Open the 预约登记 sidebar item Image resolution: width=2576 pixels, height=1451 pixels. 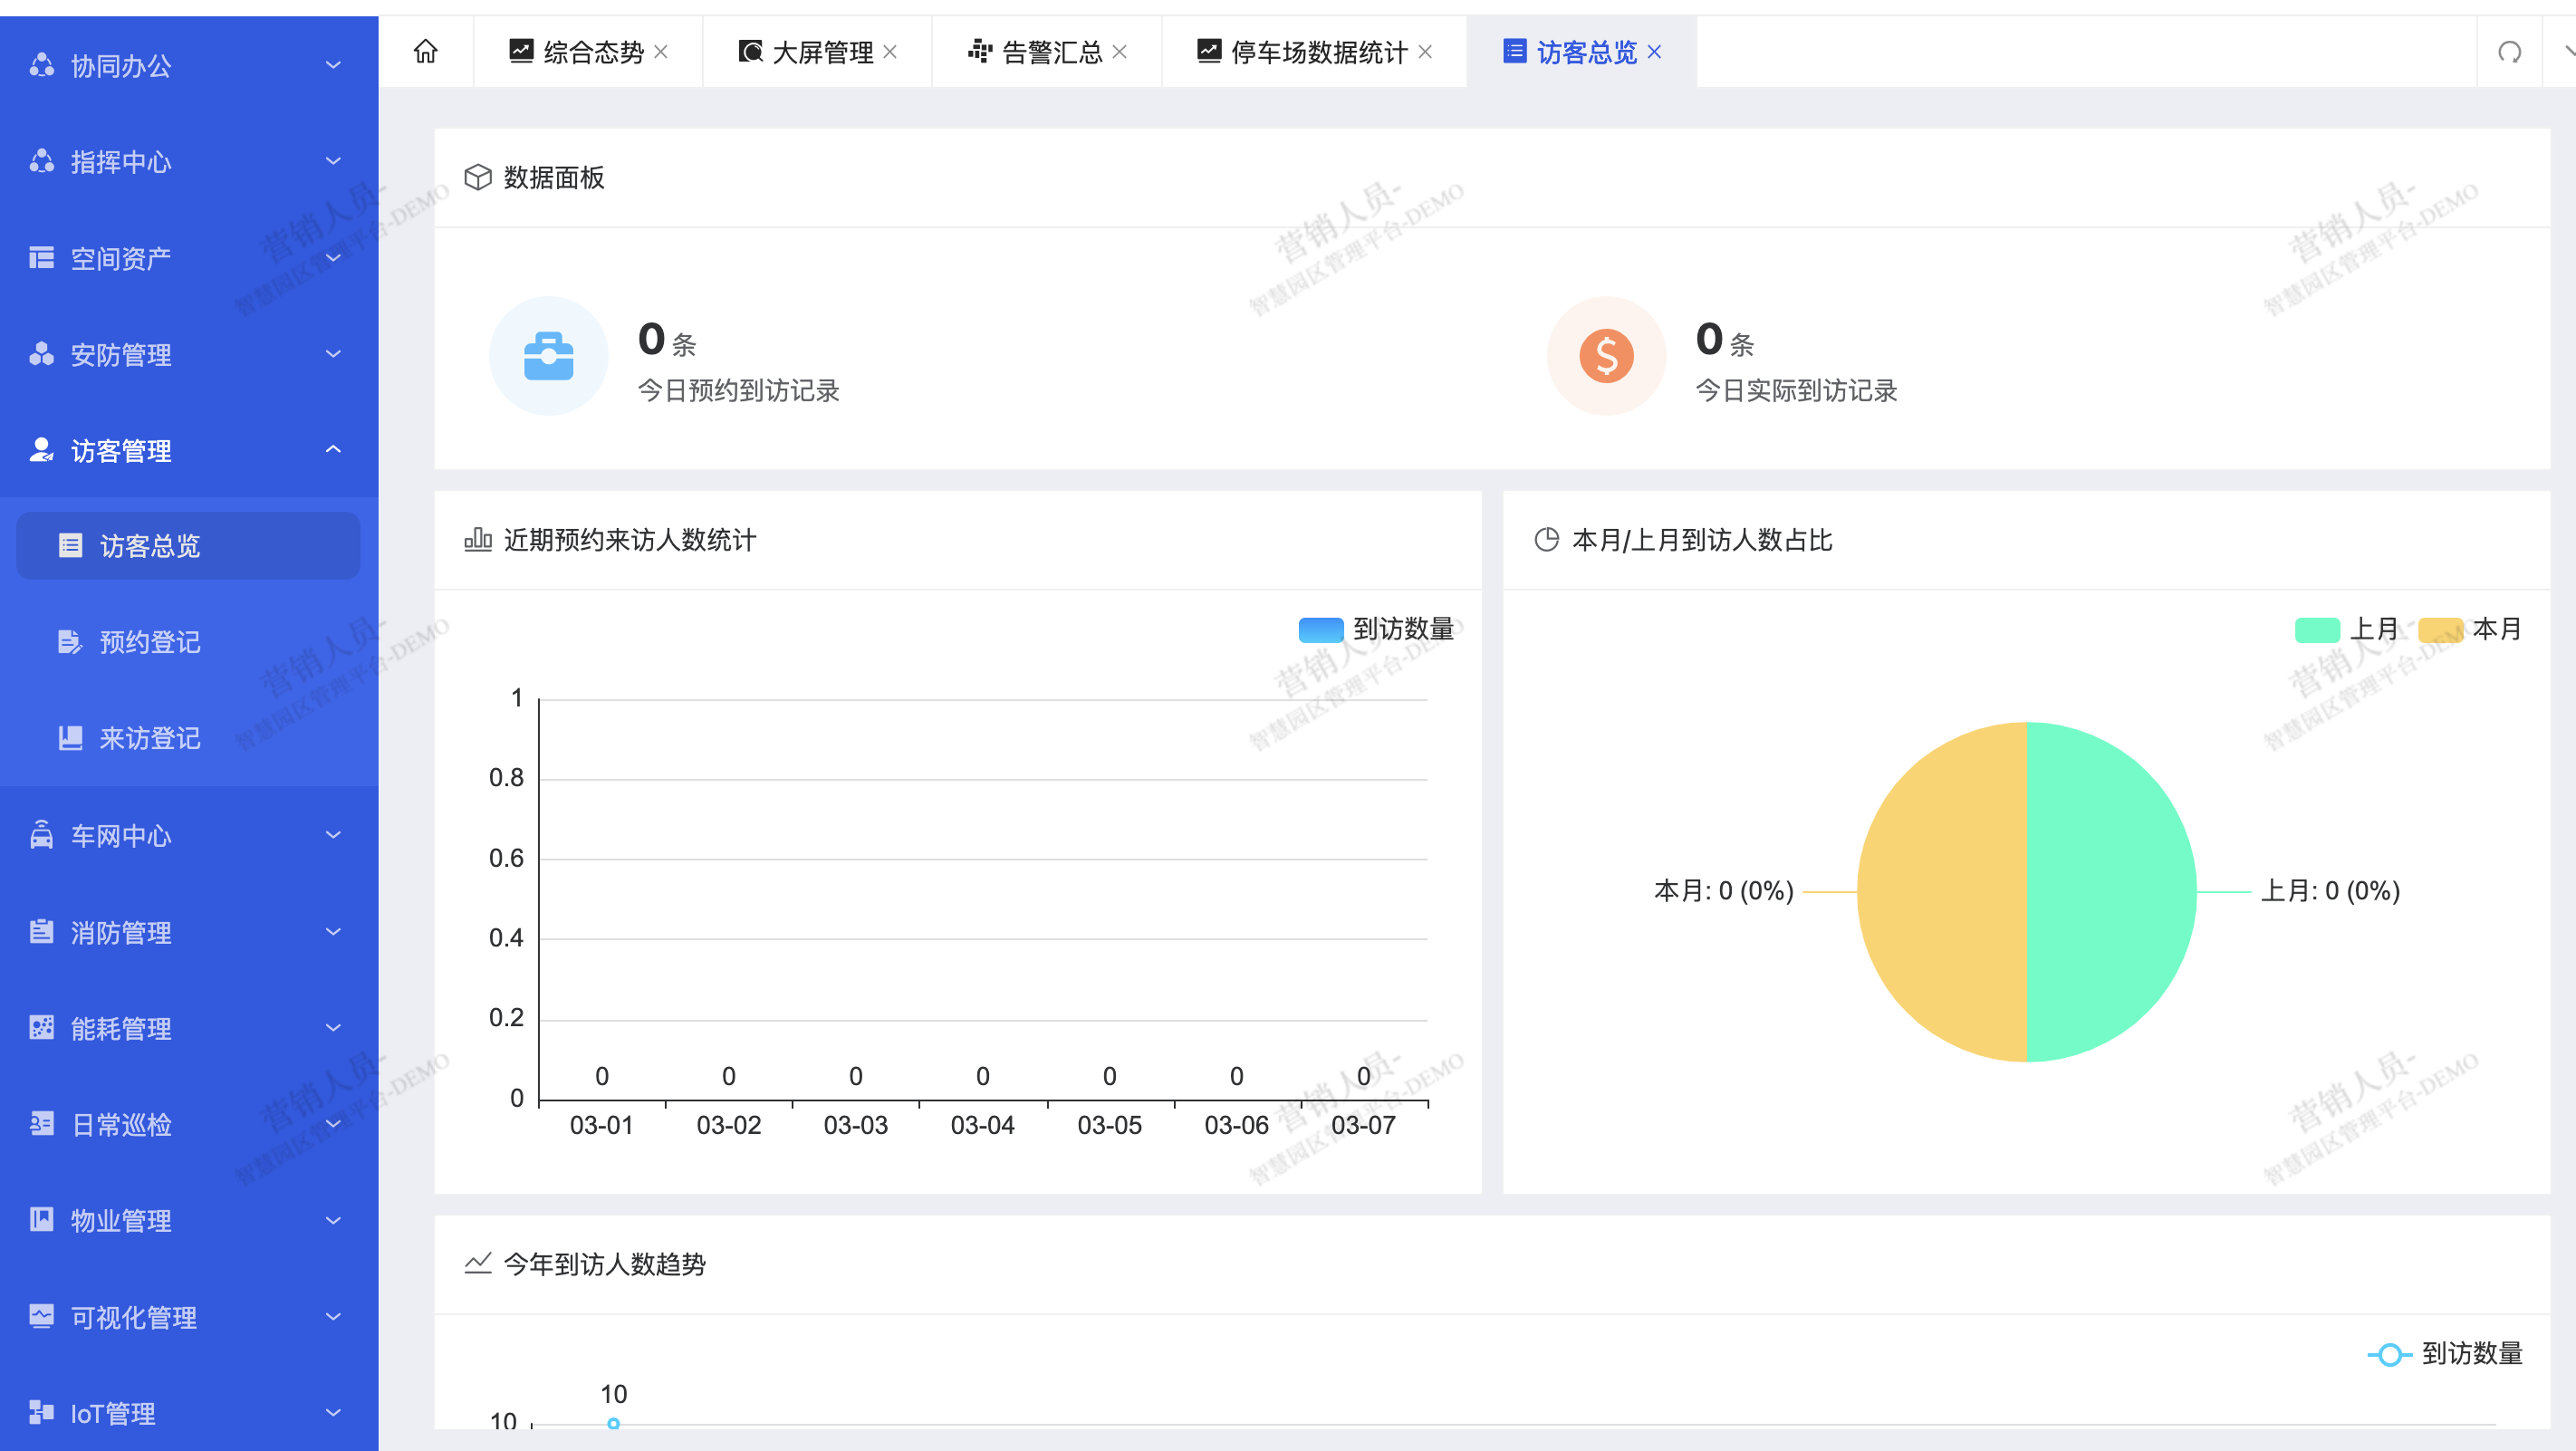coord(188,642)
